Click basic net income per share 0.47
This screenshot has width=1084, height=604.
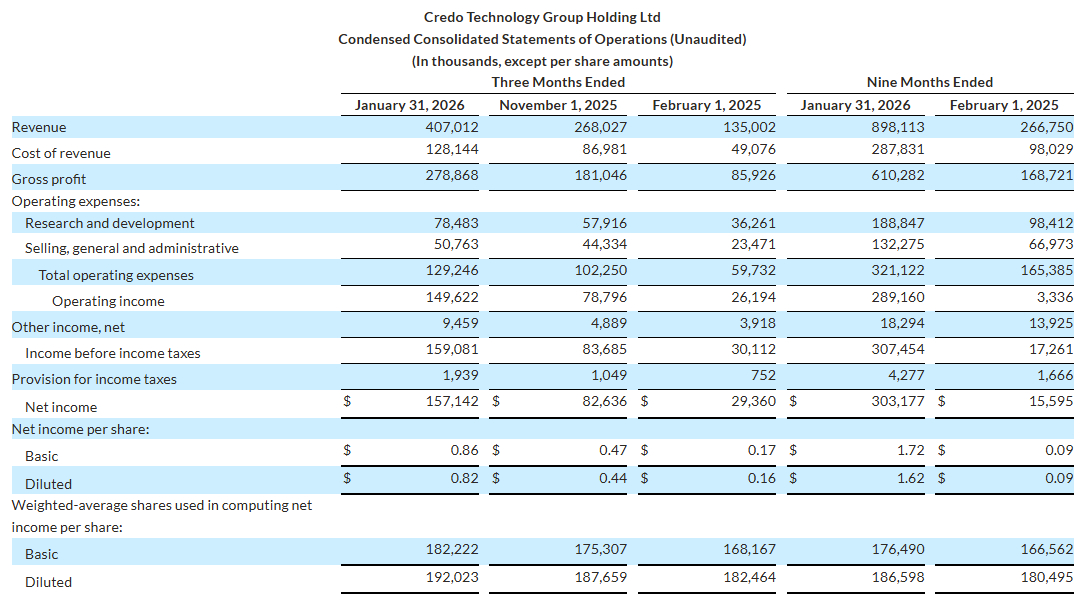(x=612, y=450)
